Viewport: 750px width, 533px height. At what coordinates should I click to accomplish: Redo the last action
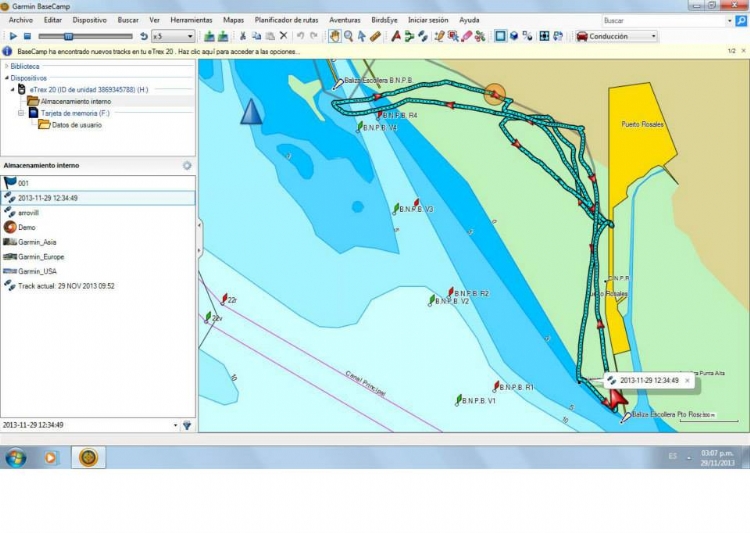(314, 36)
